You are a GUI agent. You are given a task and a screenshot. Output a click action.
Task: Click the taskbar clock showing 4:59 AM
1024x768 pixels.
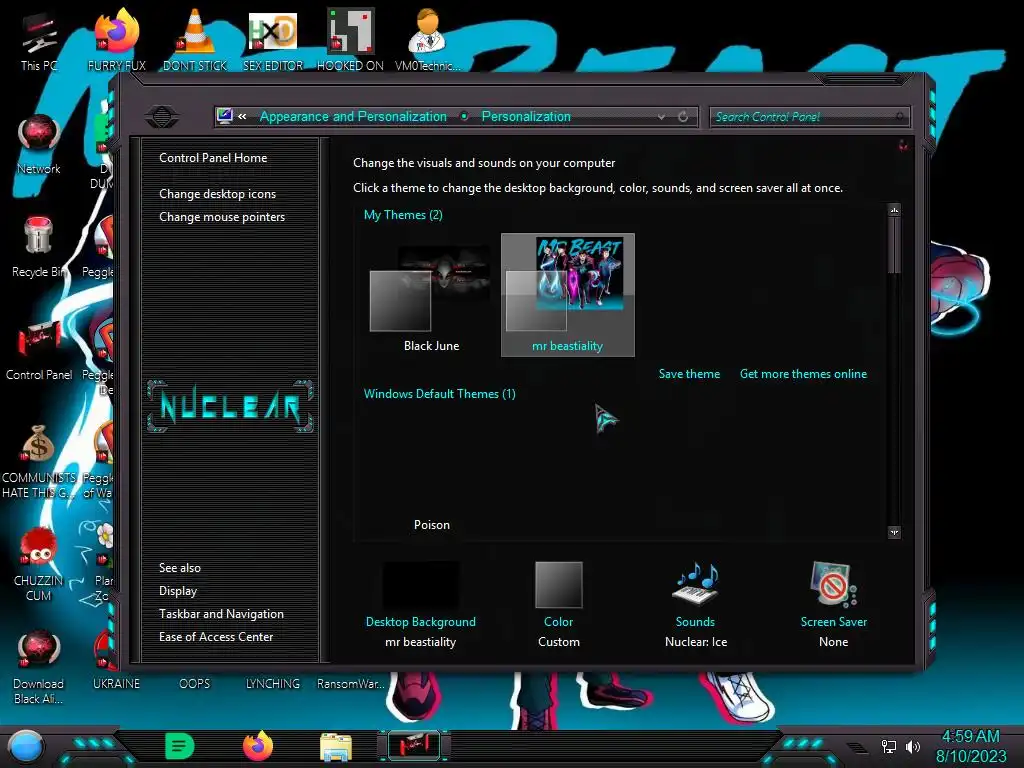(970, 736)
